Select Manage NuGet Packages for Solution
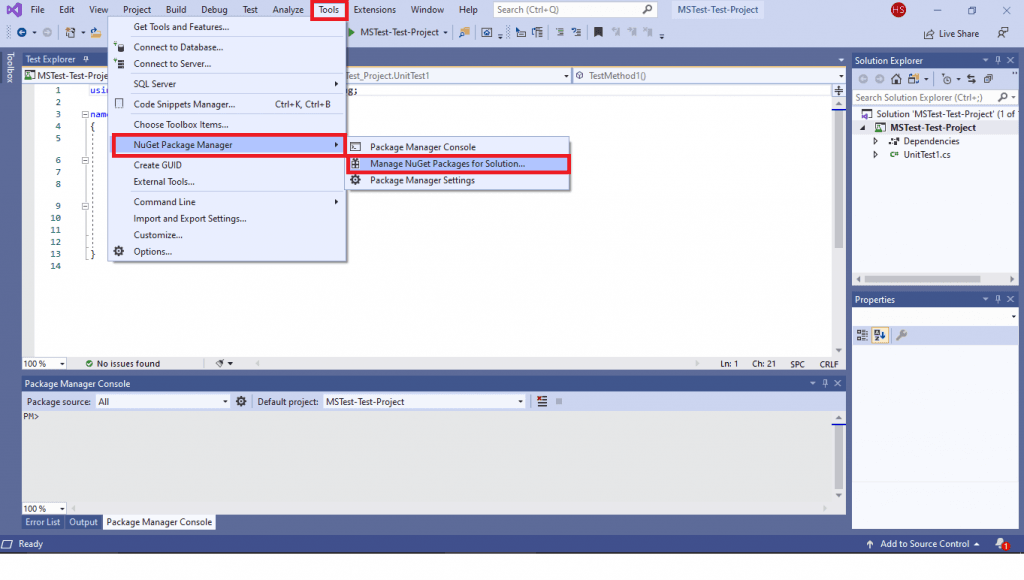1024x580 pixels. click(x=449, y=163)
